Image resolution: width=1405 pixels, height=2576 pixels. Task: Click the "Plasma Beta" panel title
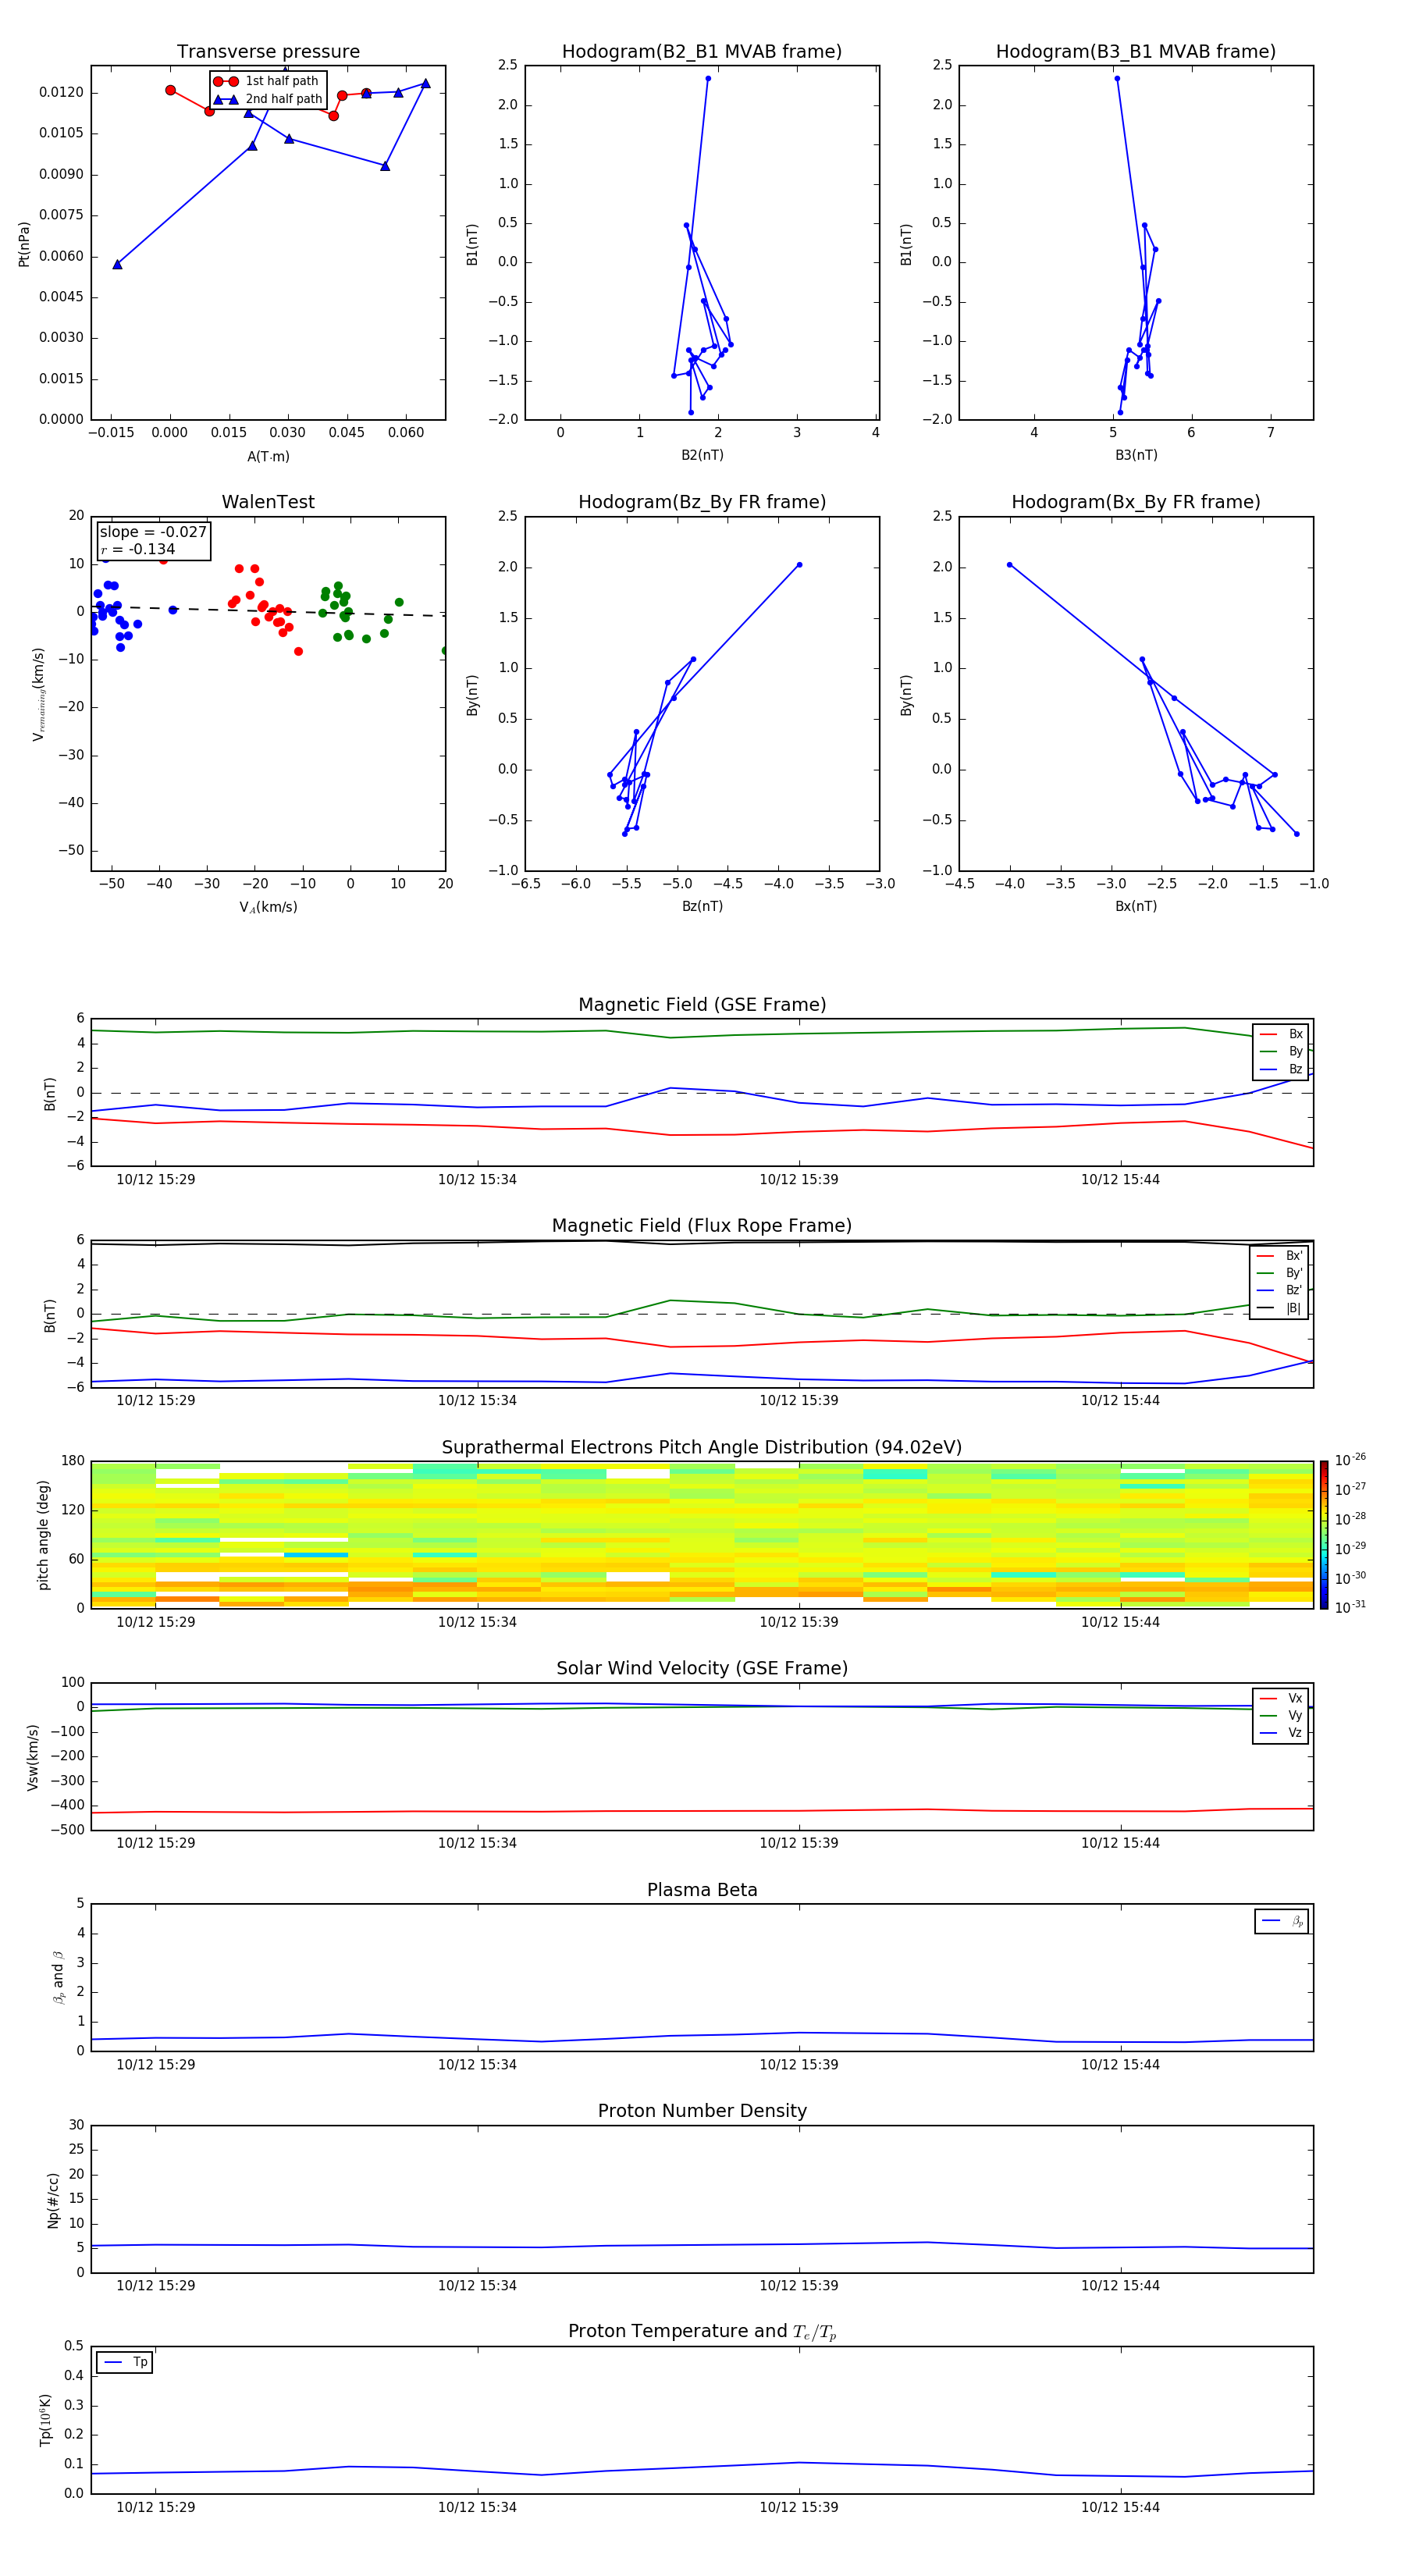[702, 1891]
